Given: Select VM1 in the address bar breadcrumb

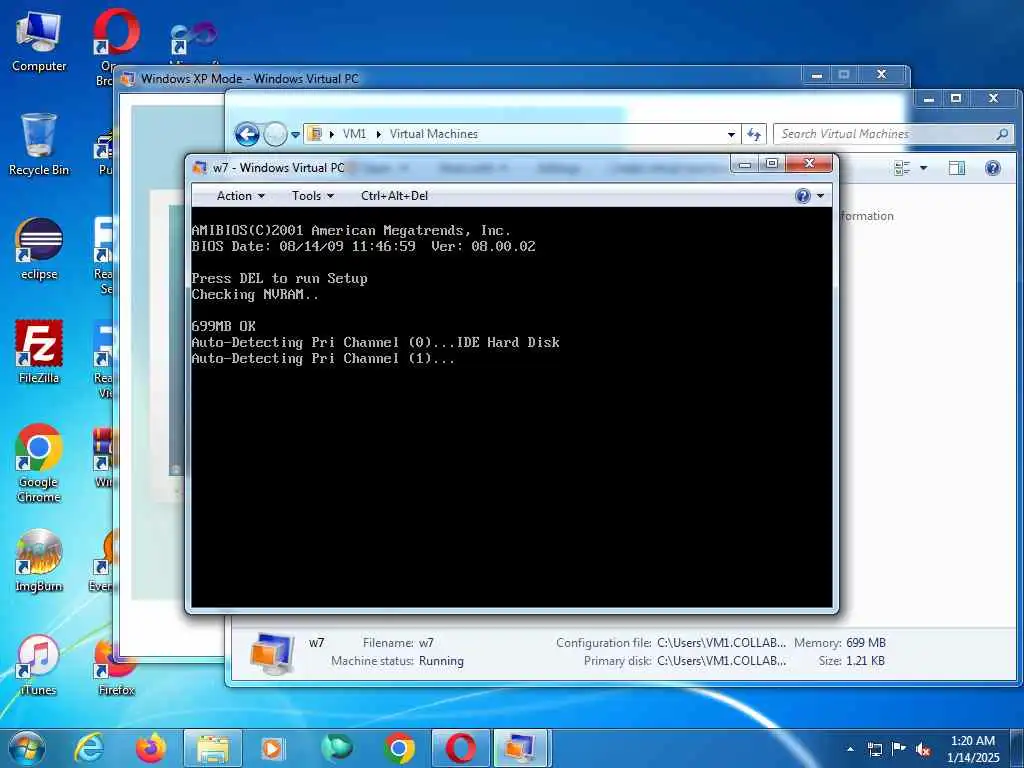Looking at the screenshot, I should point(355,134).
